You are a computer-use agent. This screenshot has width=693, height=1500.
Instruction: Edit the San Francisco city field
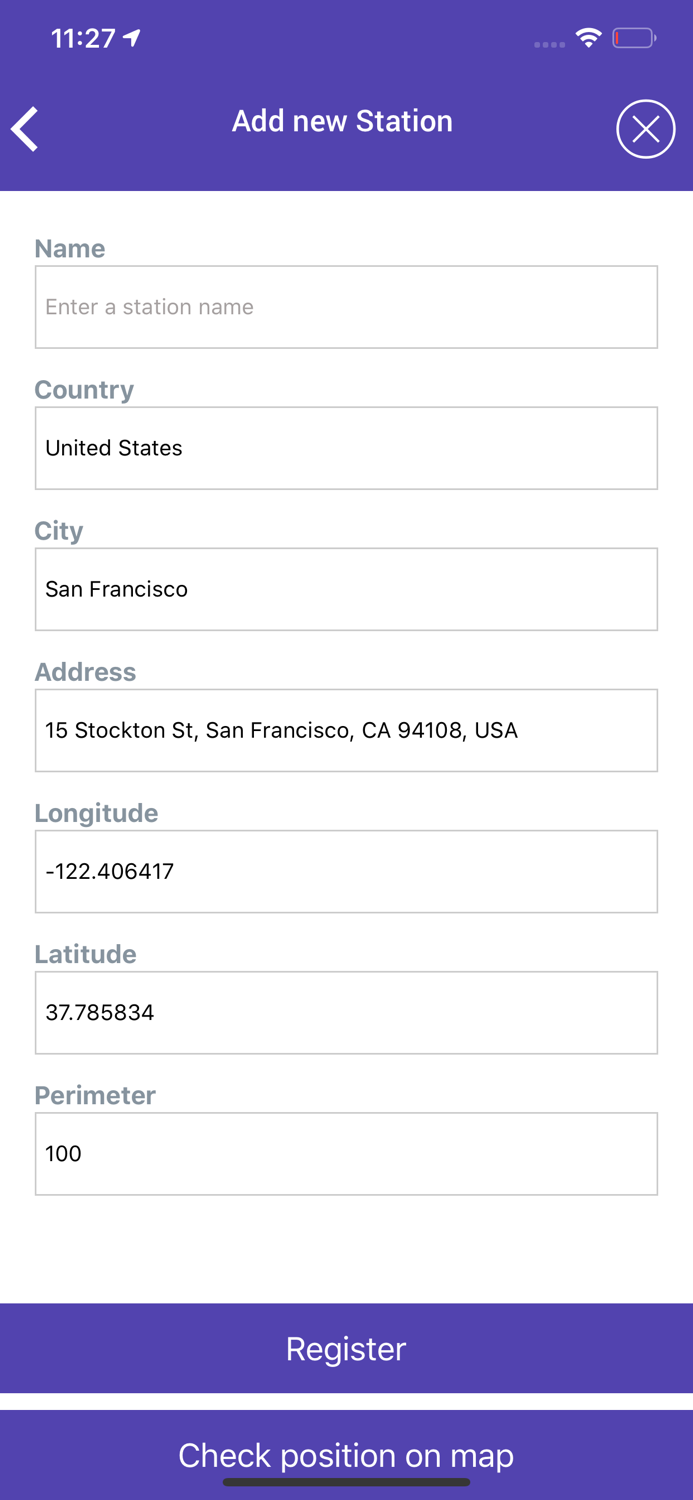pyautogui.click(x=346, y=589)
